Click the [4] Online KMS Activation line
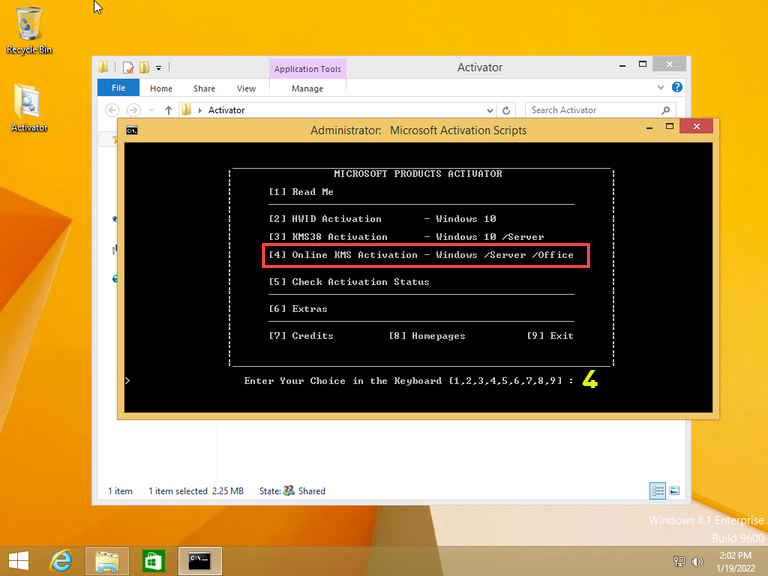This screenshot has width=768, height=576. click(x=421, y=255)
